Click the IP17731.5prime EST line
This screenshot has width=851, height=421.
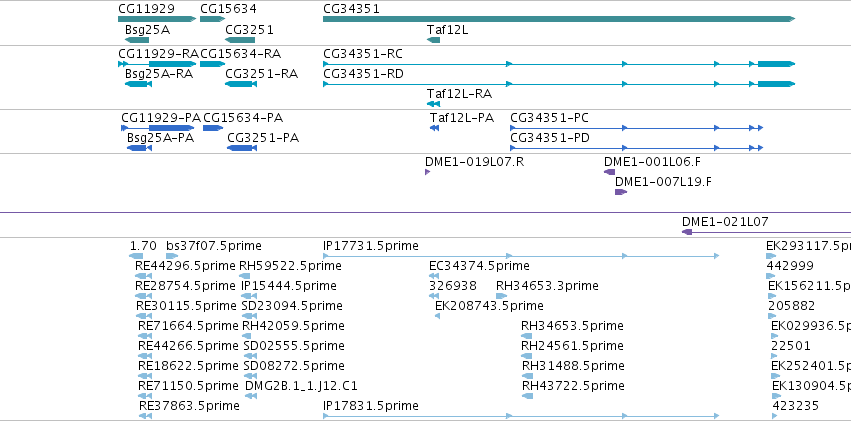[521, 256]
